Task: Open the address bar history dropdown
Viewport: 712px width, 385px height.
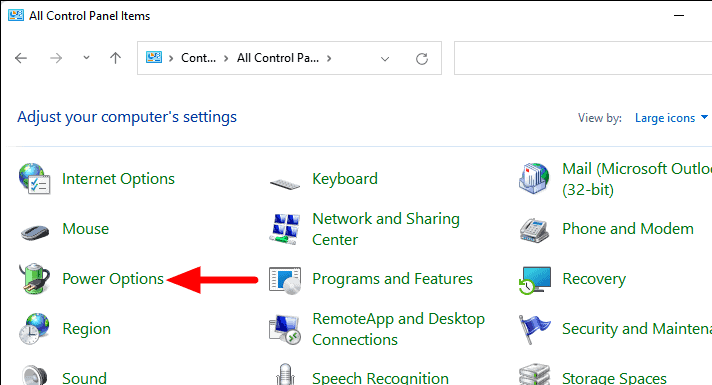Action: coord(385,59)
